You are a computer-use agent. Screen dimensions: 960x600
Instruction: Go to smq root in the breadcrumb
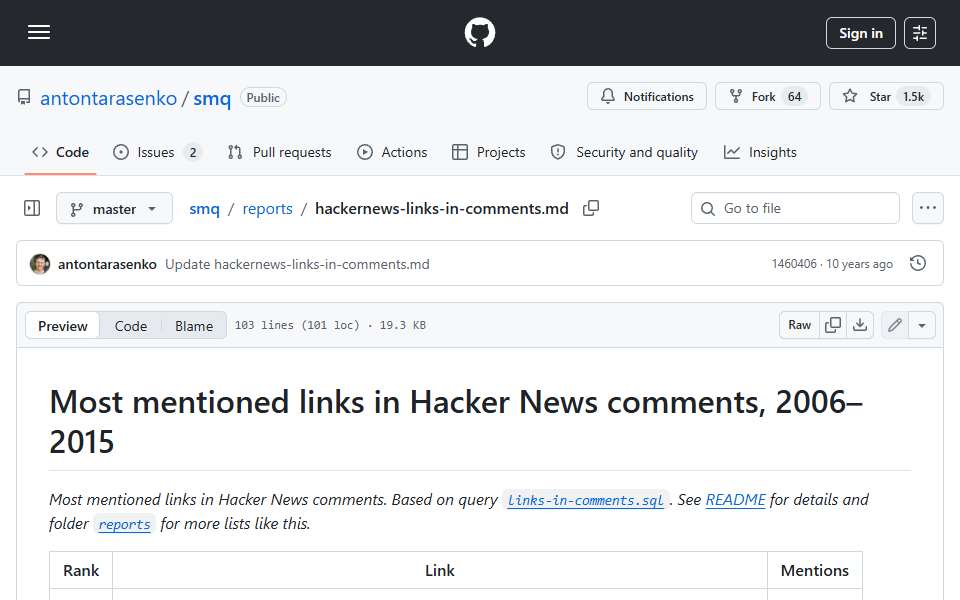[204, 209]
